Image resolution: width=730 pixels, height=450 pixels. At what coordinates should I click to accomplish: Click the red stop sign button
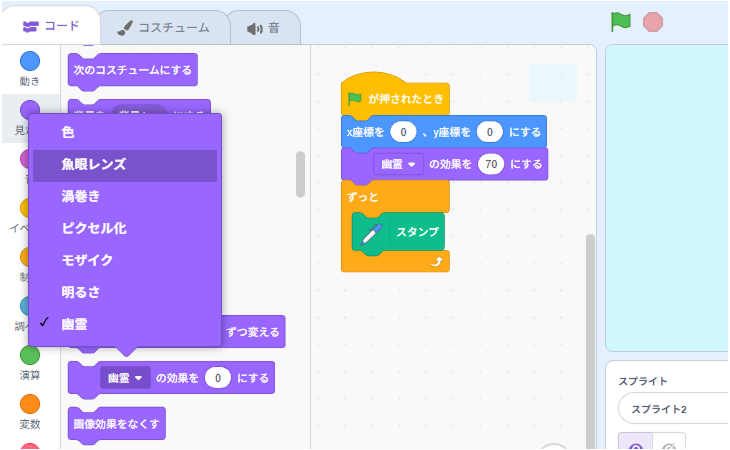point(653,22)
